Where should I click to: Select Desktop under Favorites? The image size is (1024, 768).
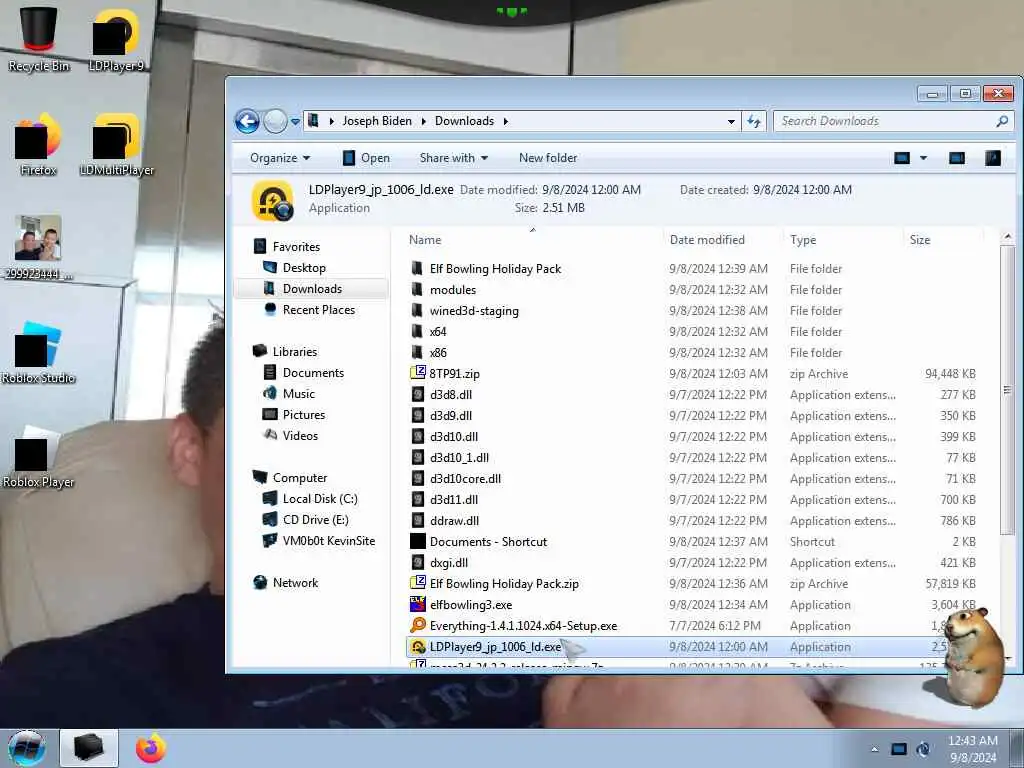tap(294, 268)
